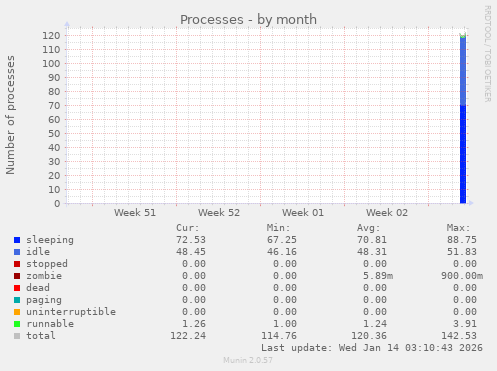Viewport: 497px width, 371px height.
Task: Click the 'Cur:' column header
Action: (188, 228)
